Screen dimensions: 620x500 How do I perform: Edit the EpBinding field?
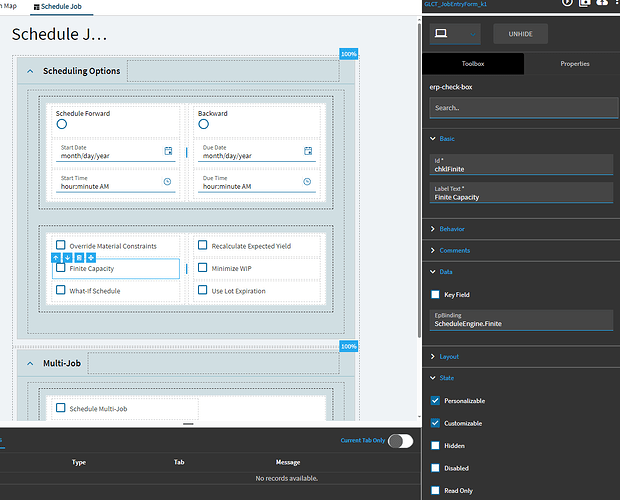coord(521,320)
